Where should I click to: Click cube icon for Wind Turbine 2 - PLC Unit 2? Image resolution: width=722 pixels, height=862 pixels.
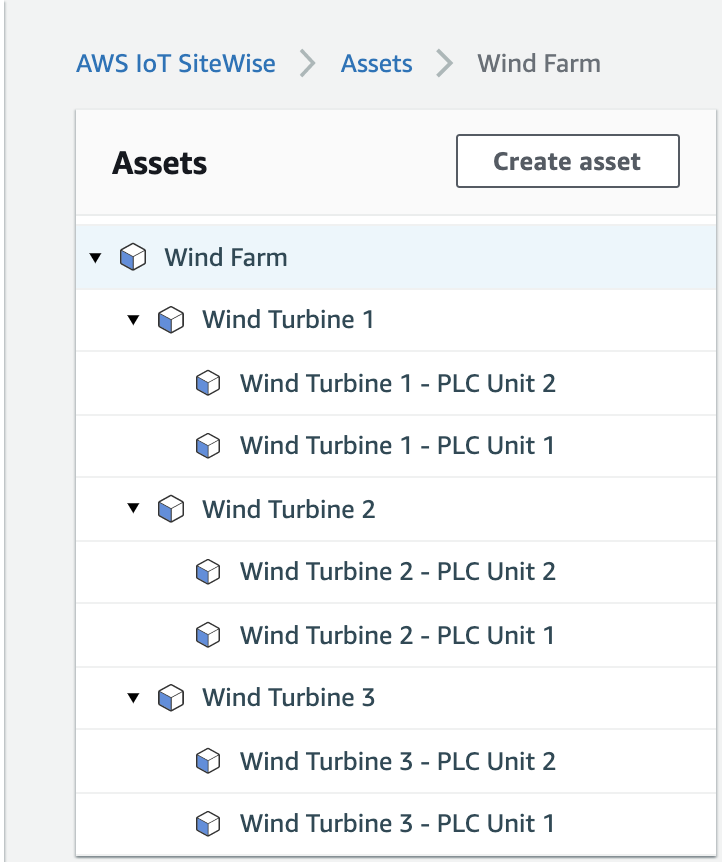click(x=208, y=572)
